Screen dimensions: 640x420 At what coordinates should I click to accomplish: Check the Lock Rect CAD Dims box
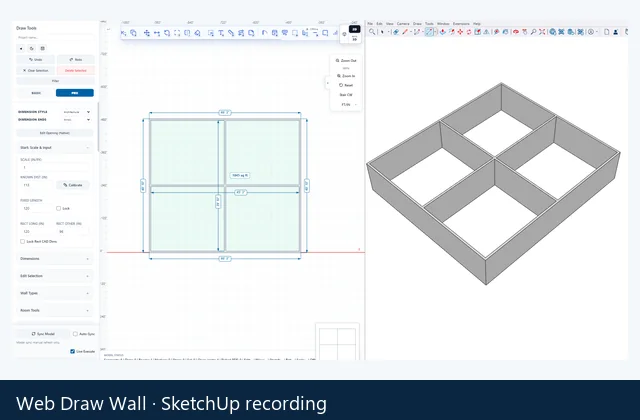22,241
